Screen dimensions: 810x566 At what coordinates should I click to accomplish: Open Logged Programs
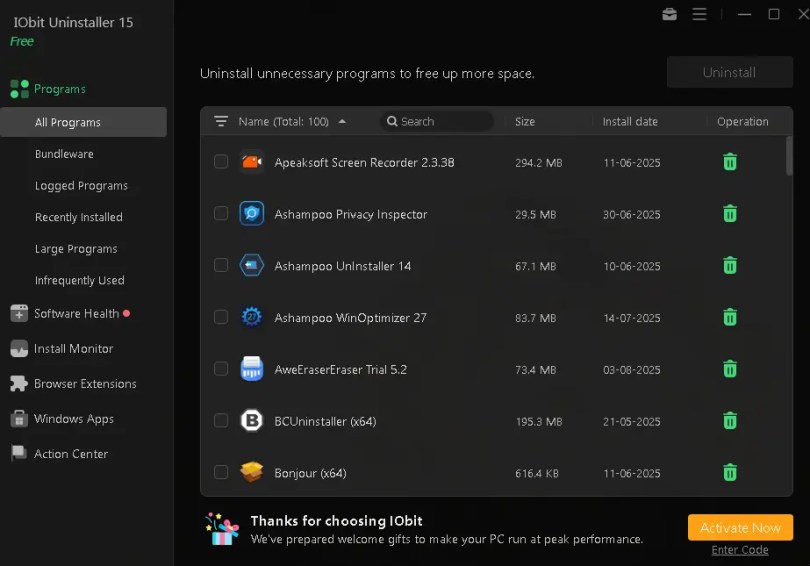81,186
